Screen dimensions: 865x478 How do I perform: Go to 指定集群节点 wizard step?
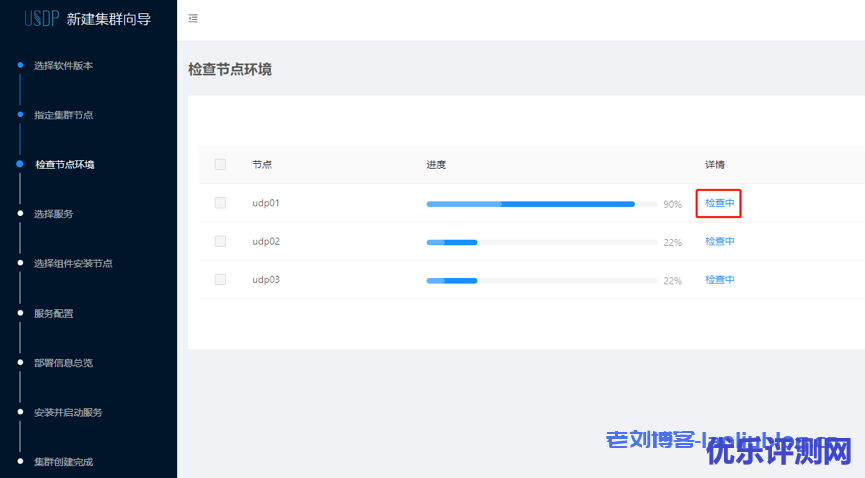(63, 115)
